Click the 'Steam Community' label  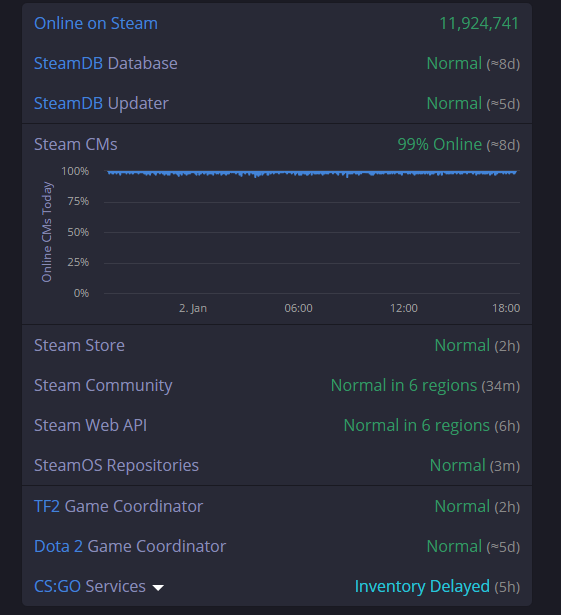103,386
